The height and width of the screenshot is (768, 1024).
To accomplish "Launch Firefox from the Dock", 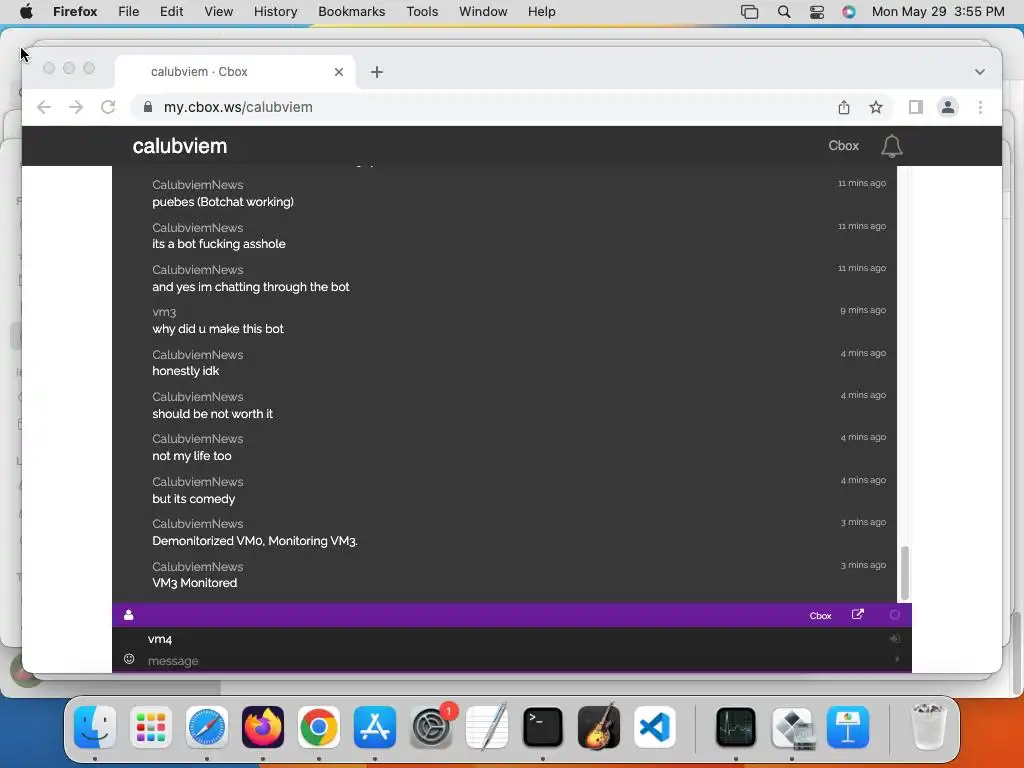I will [x=263, y=727].
